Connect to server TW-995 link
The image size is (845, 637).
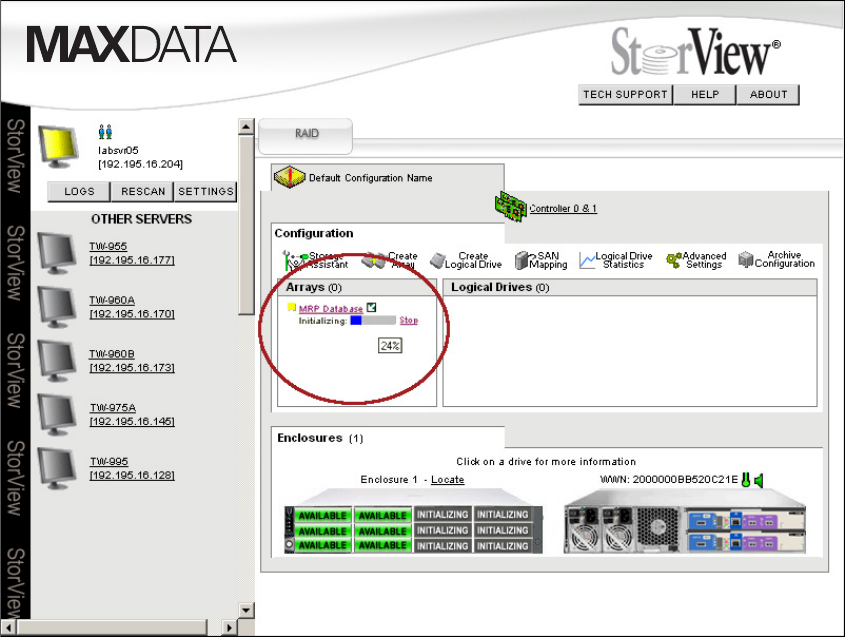[x=132, y=469]
